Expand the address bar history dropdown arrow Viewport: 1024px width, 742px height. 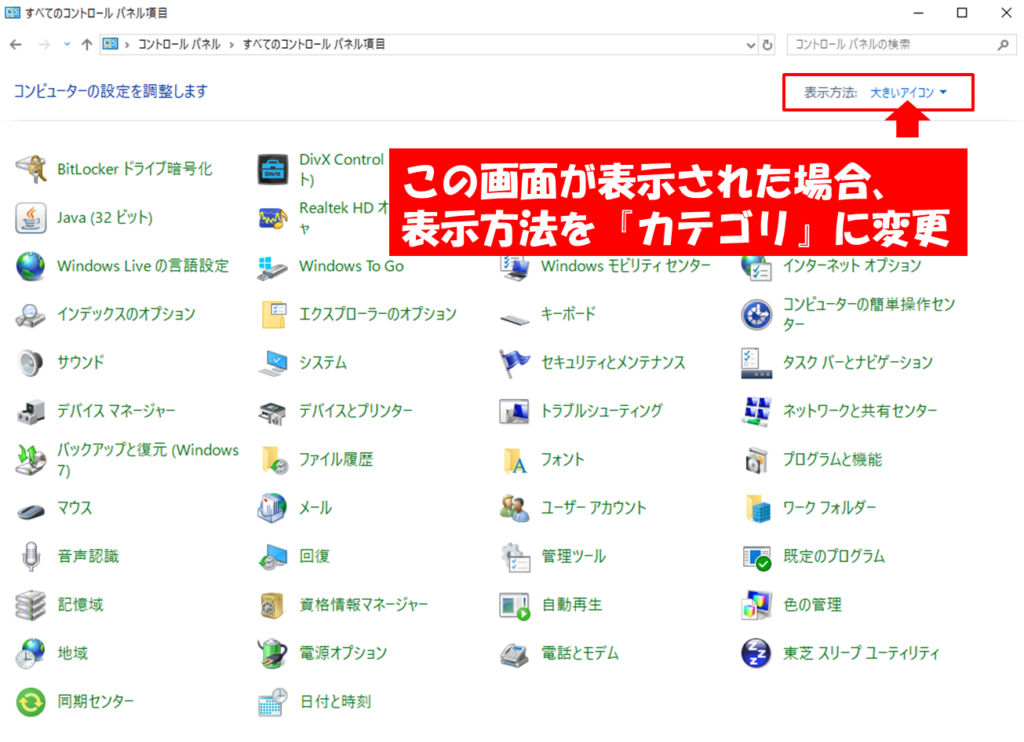[750, 45]
